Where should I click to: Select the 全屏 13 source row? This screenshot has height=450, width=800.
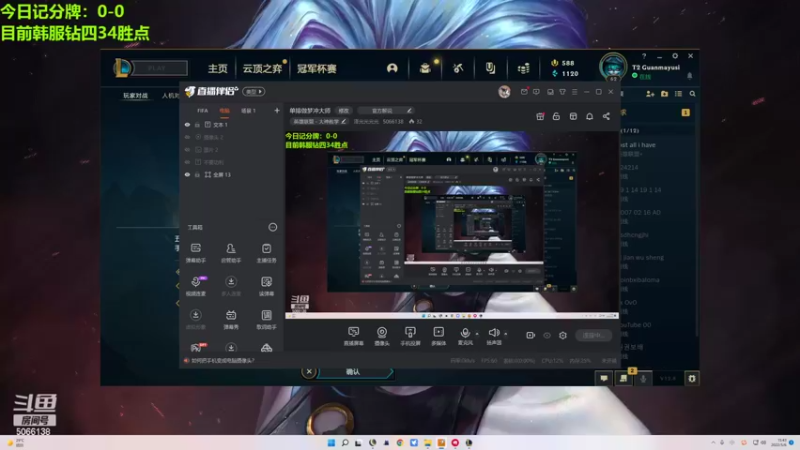point(232,174)
